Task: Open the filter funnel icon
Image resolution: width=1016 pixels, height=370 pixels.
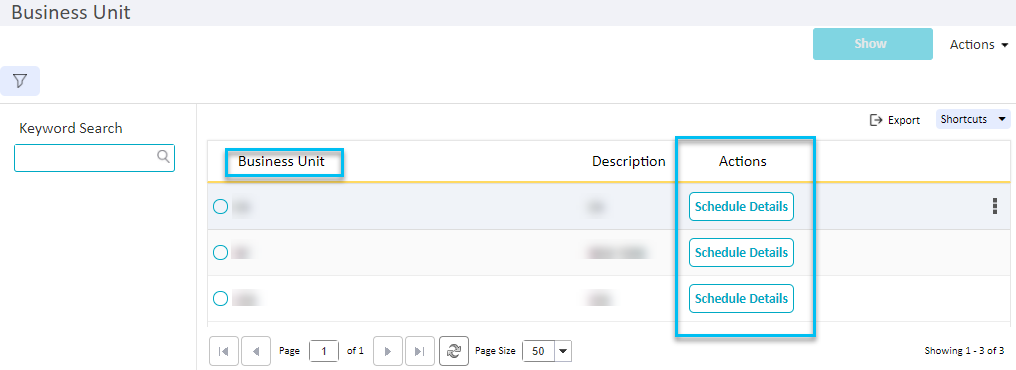Action: point(20,81)
